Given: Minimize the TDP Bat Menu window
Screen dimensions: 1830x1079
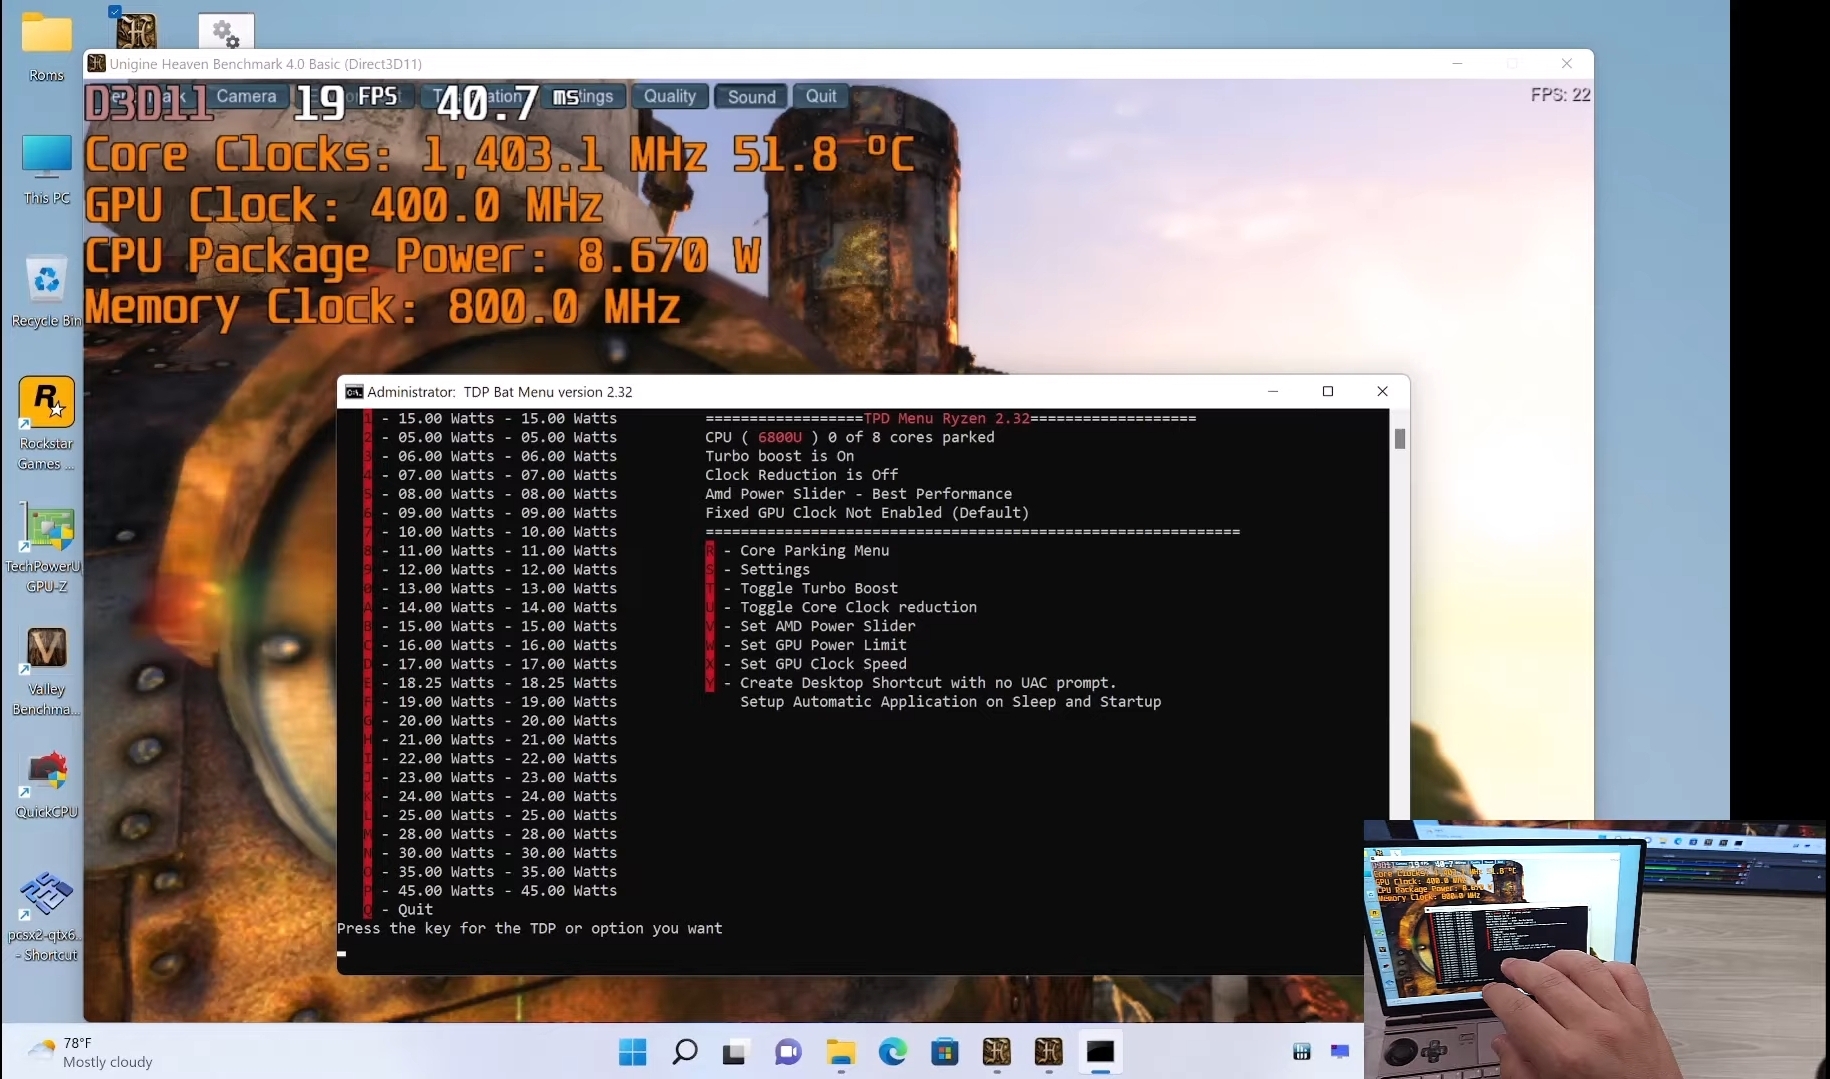Looking at the screenshot, I should click(1273, 391).
